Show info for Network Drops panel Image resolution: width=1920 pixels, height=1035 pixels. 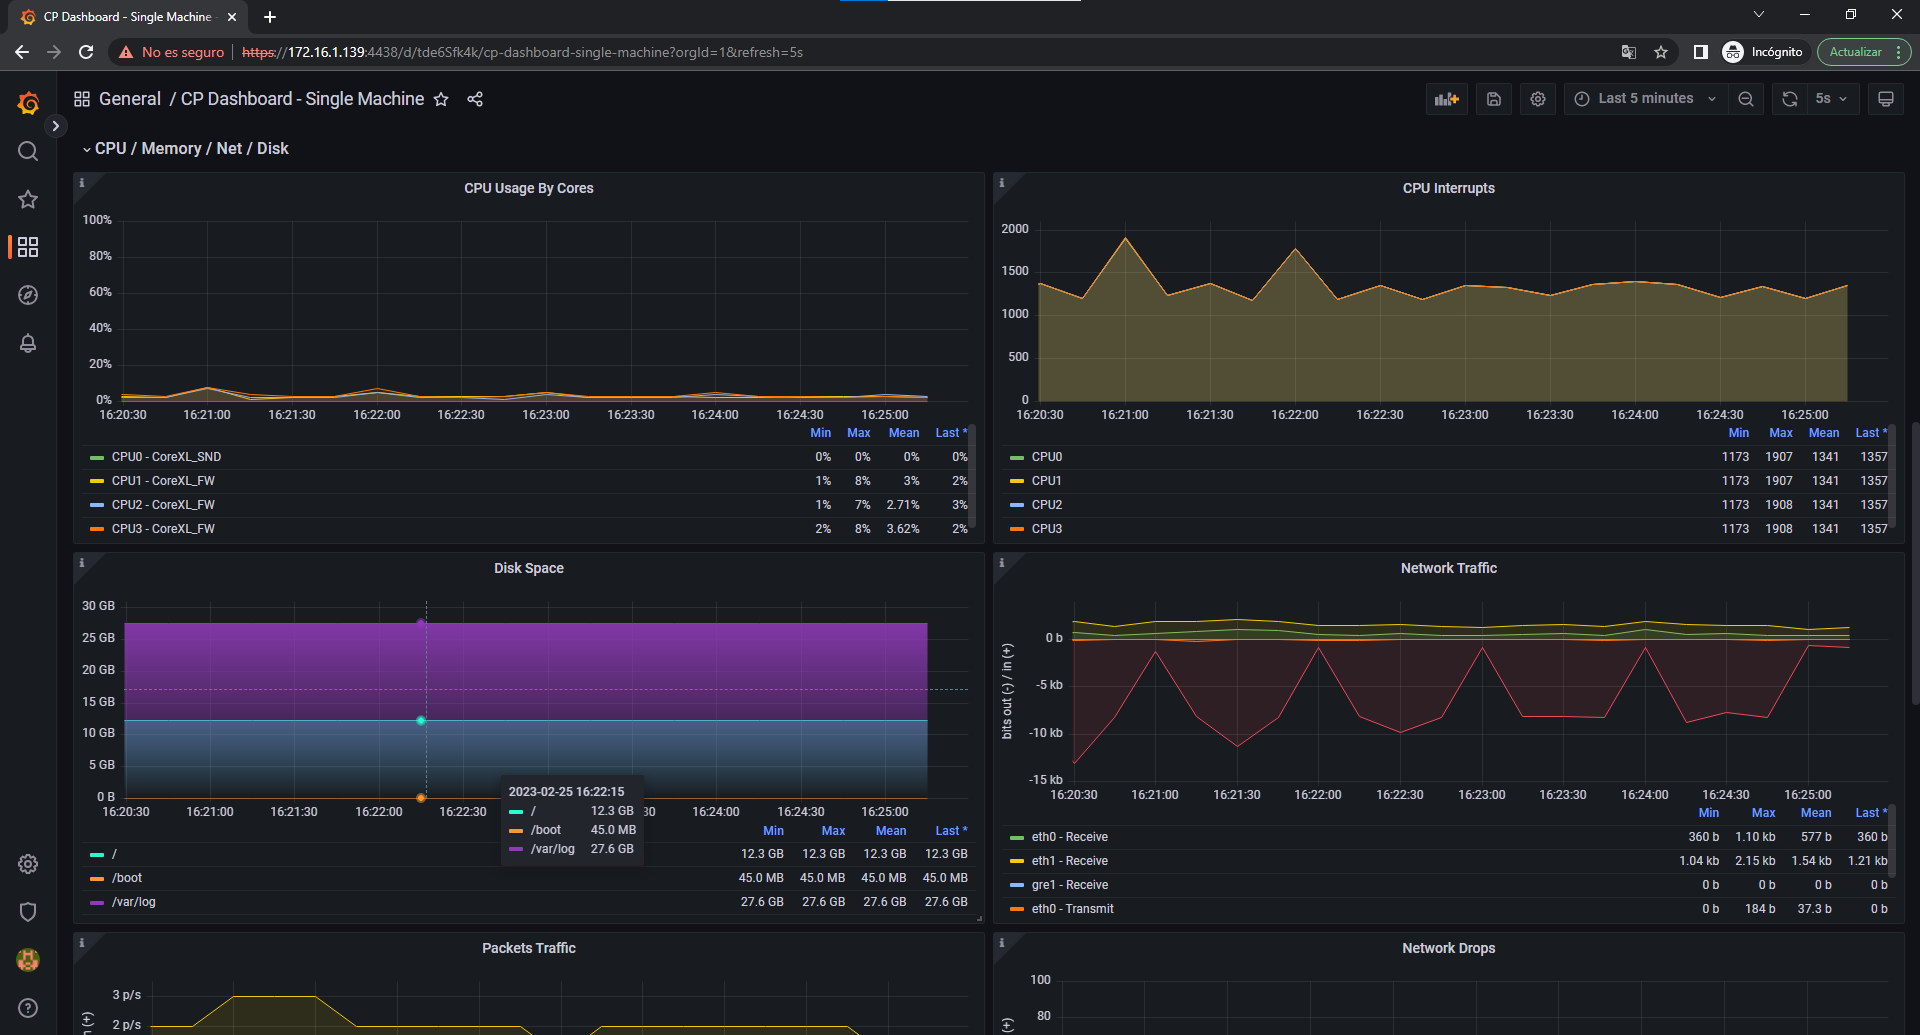pos(1002,943)
